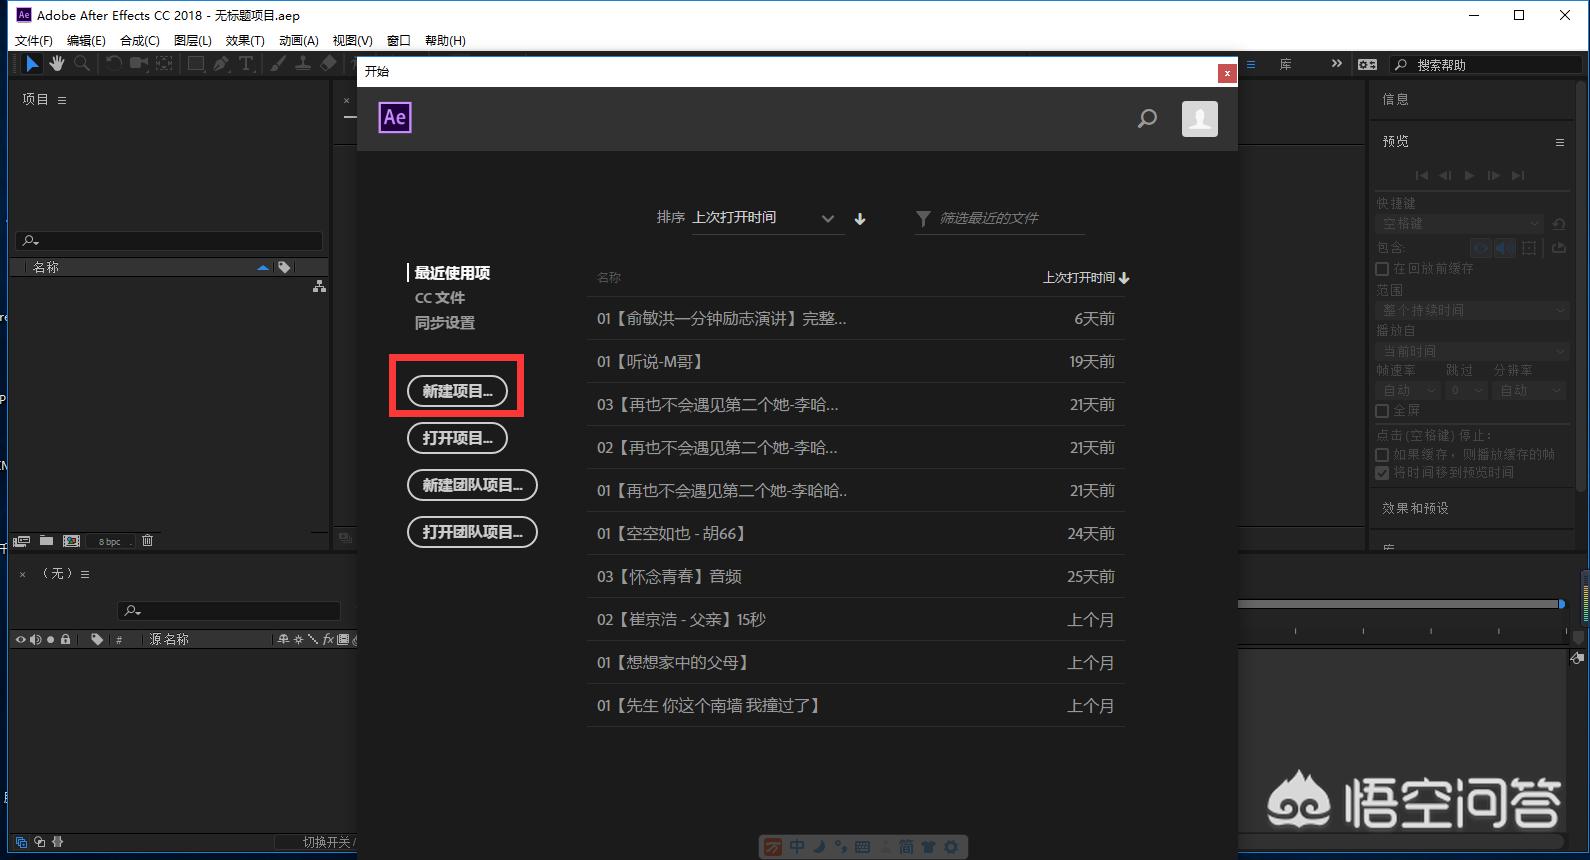
Task: Toggle video eye column in timeline header
Action: coord(21,639)
